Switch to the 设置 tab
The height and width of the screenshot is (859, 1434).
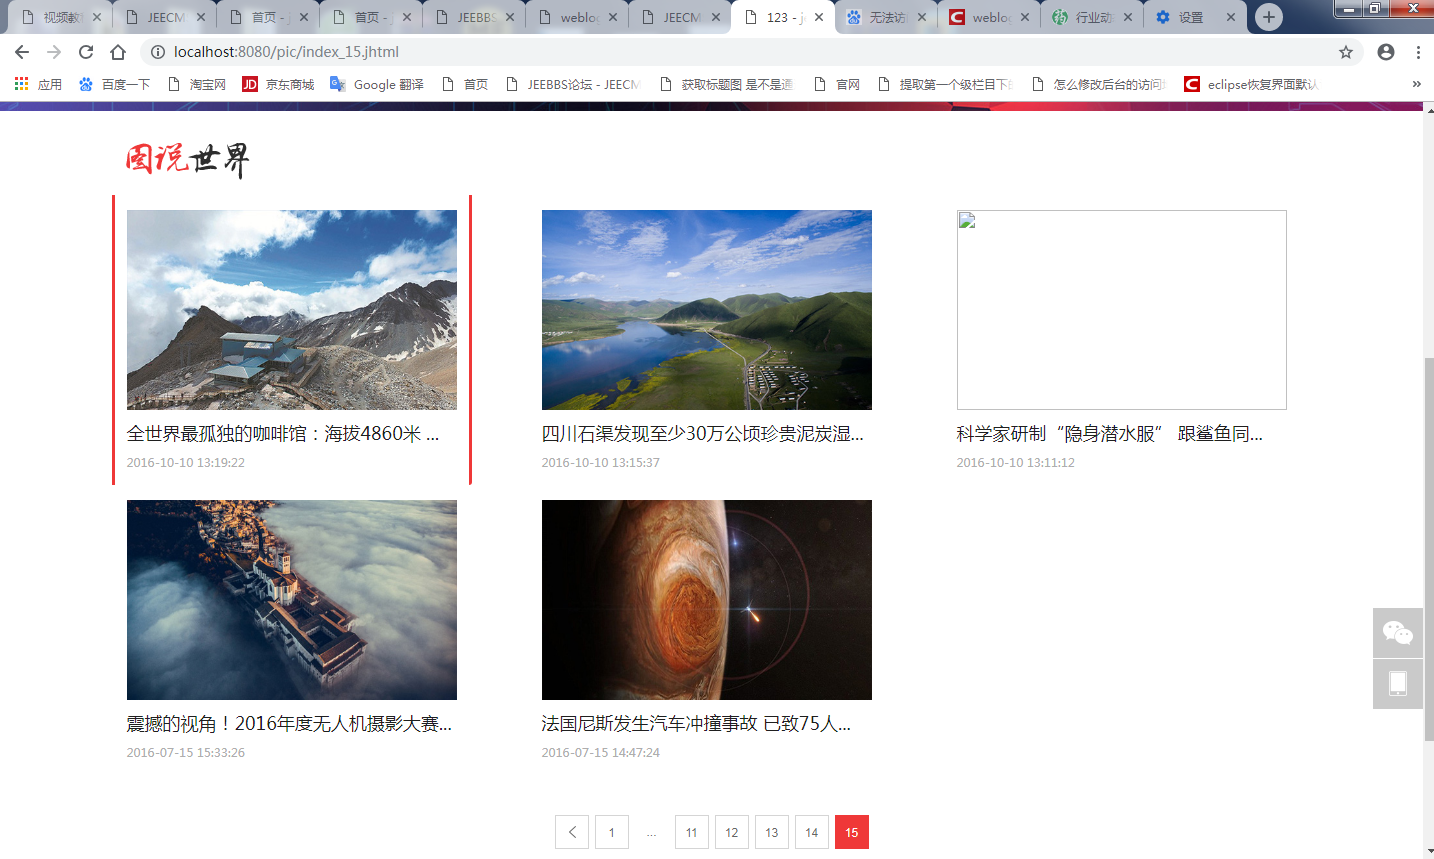(1196, 18)
